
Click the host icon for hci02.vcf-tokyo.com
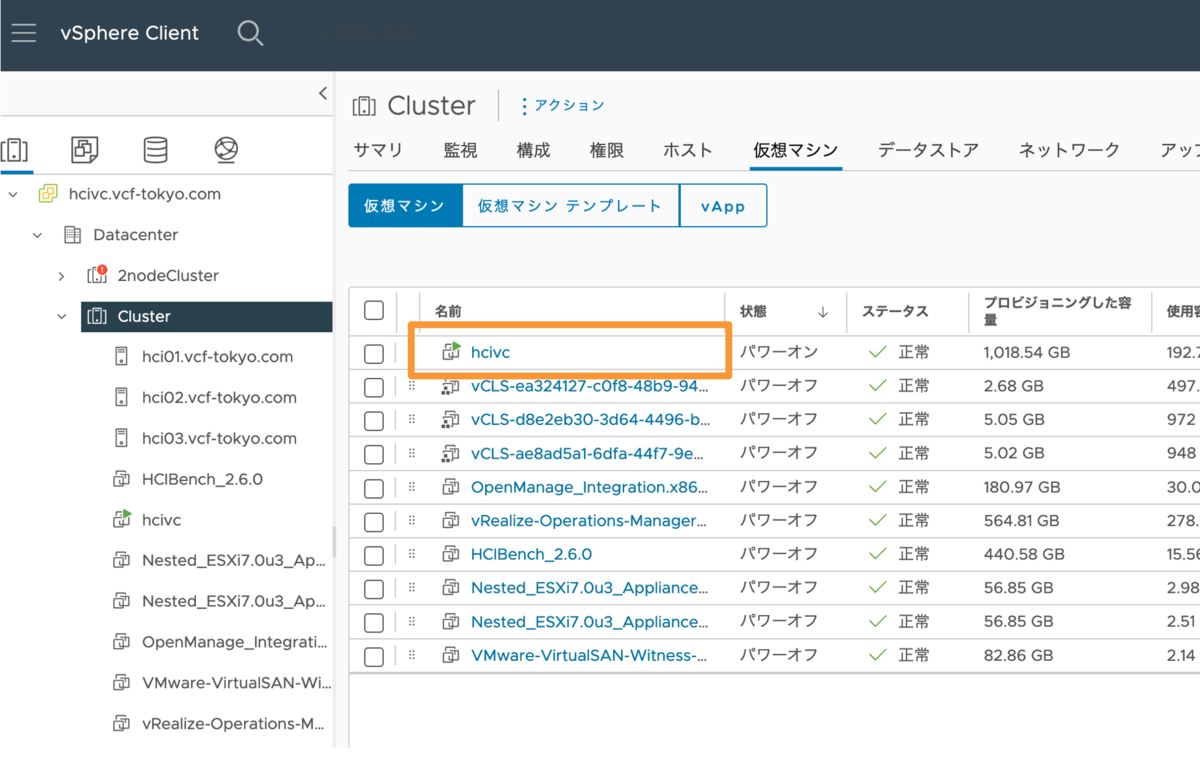(121, 398)
